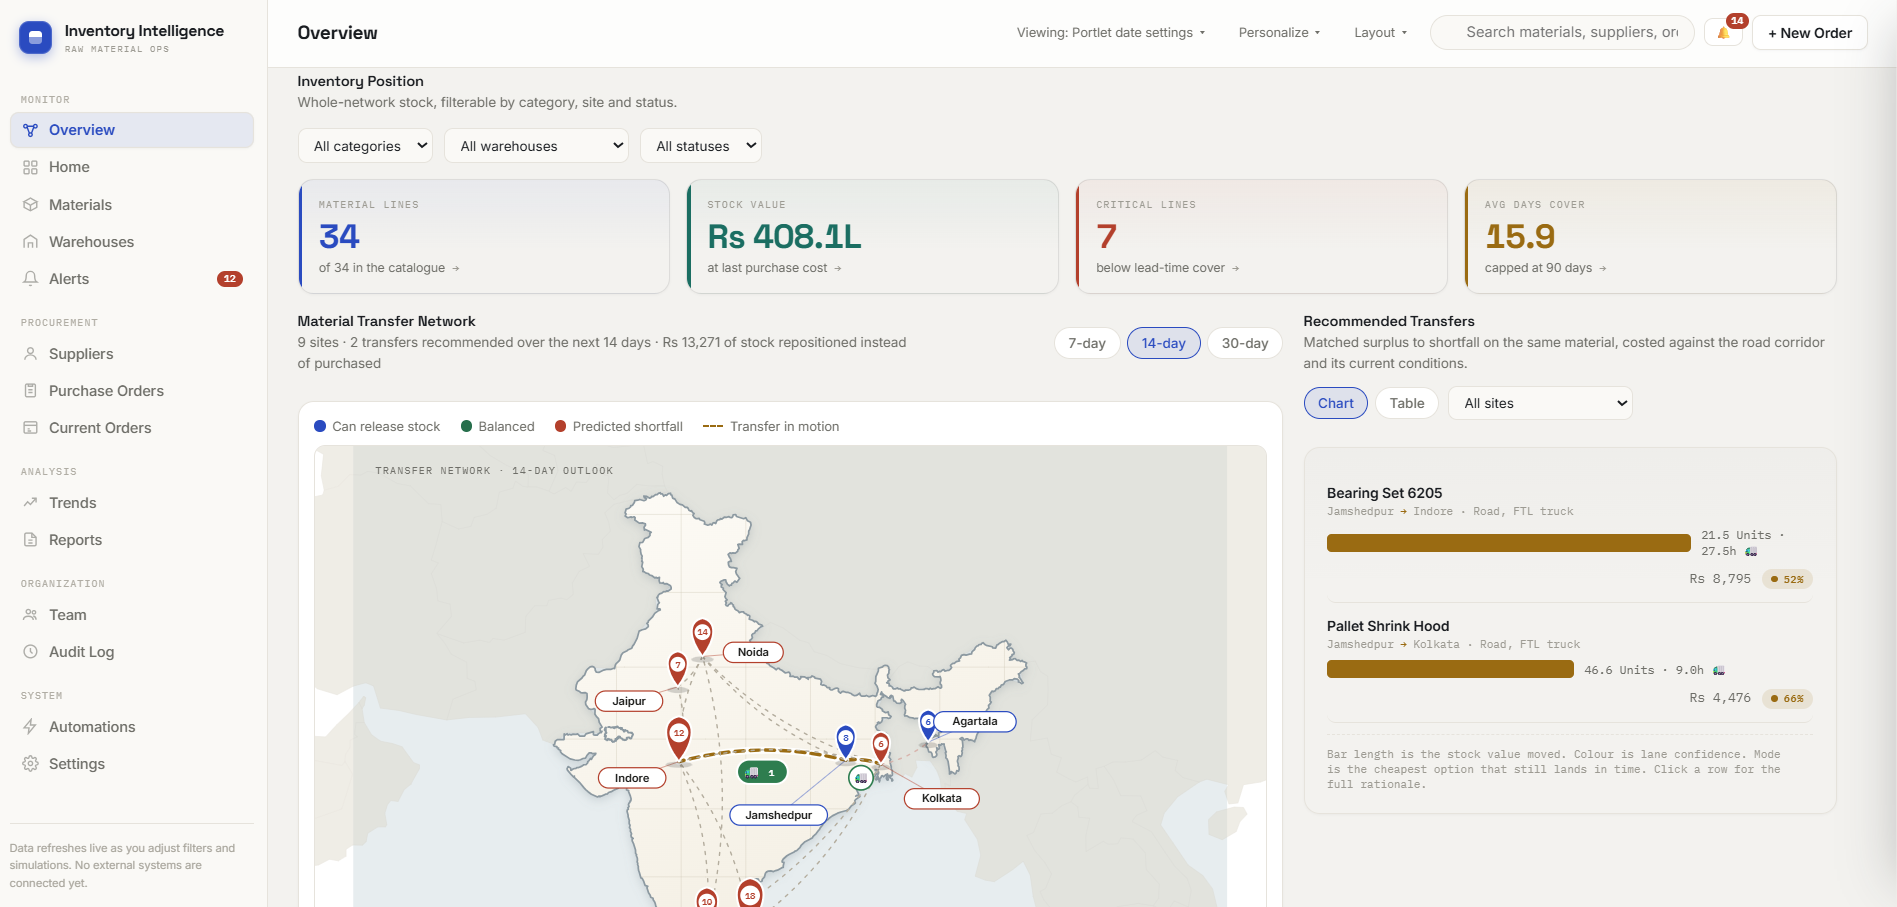
Task: Click the Purchase Orders clipboard icon
Action: [30, 391]
